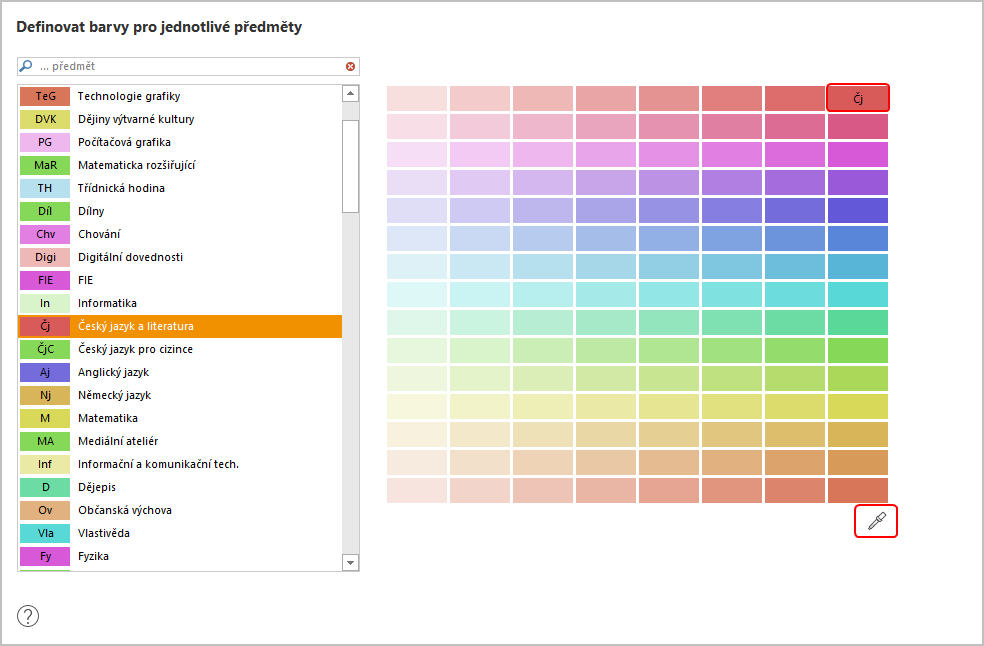
Task: Click the list scrollbar down arrow
Action: click(351, 563)
